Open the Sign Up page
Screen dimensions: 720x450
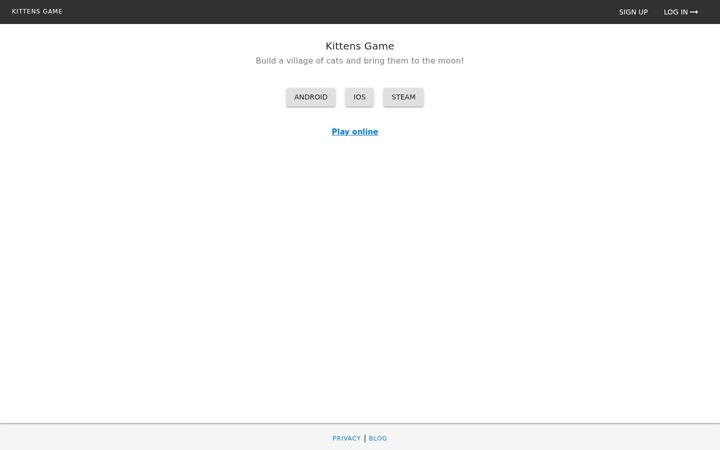tap(633, 12)
